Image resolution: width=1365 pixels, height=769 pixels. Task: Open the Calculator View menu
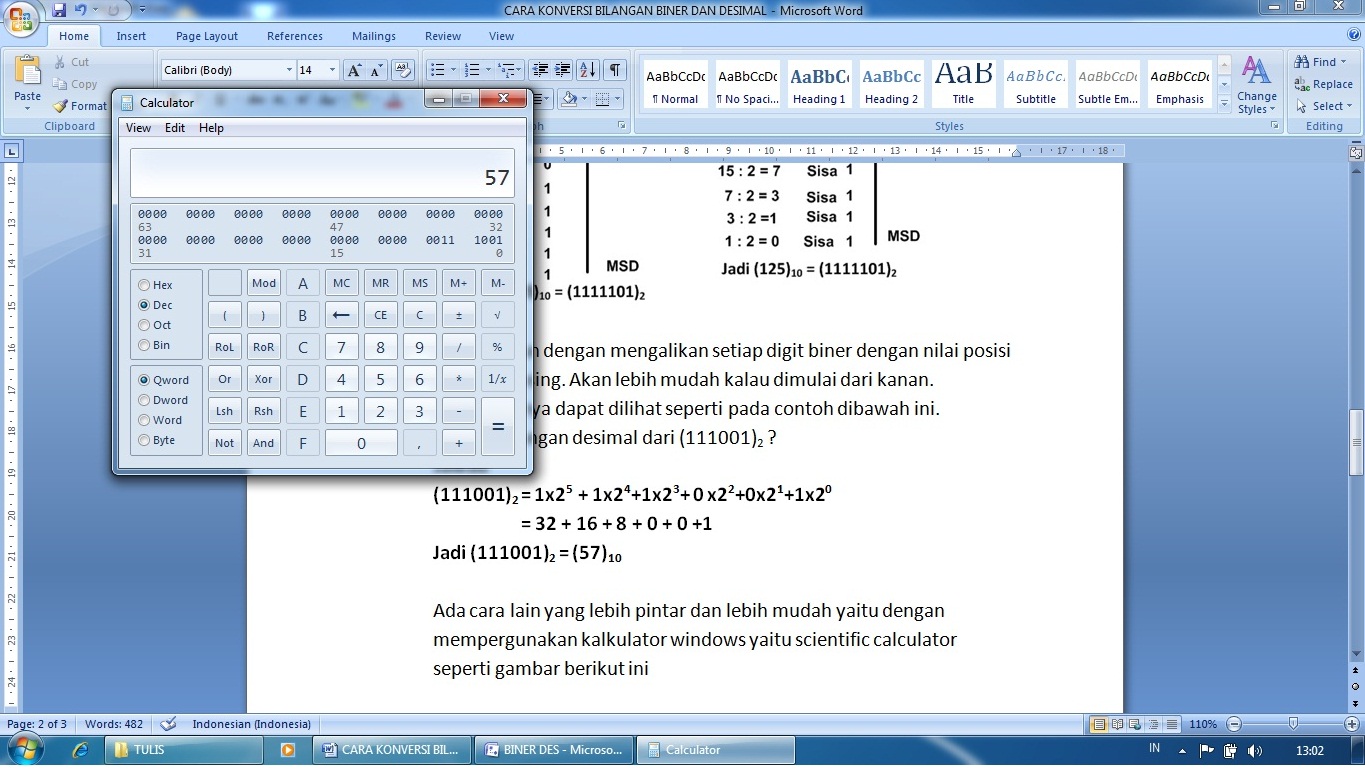138,128
